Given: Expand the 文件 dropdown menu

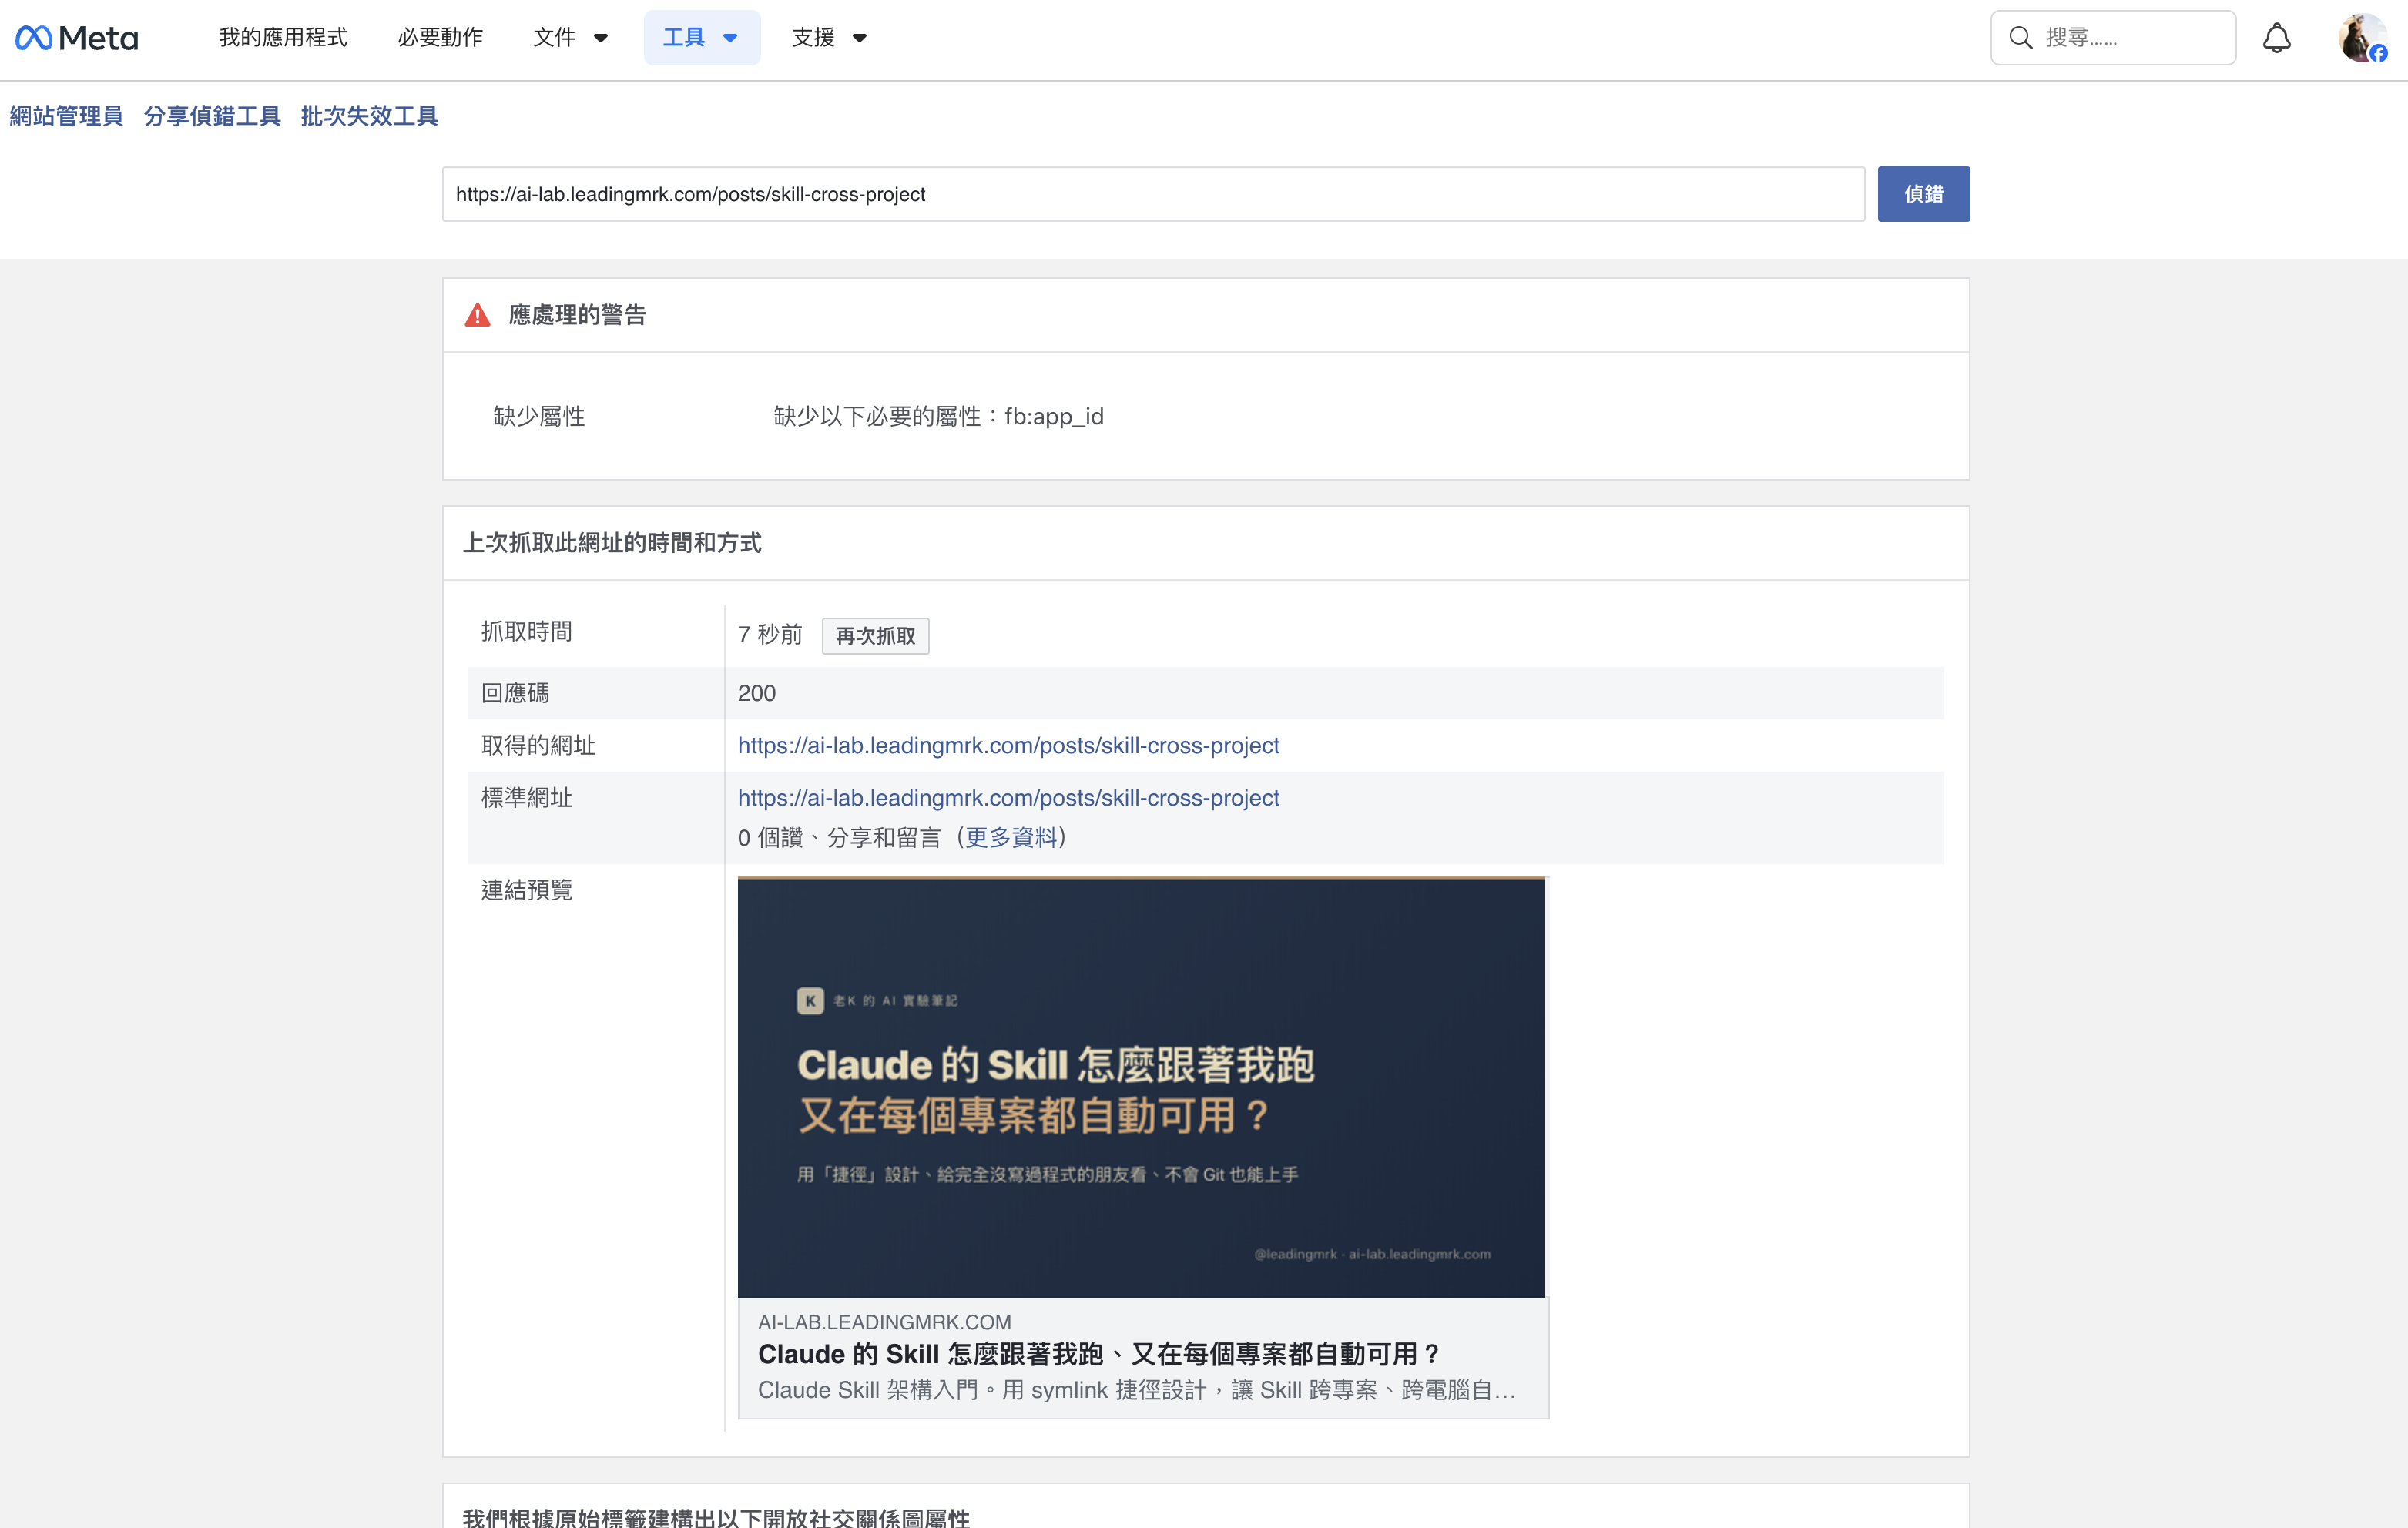Looking at the screenshot, I should (x=571, y=38).
